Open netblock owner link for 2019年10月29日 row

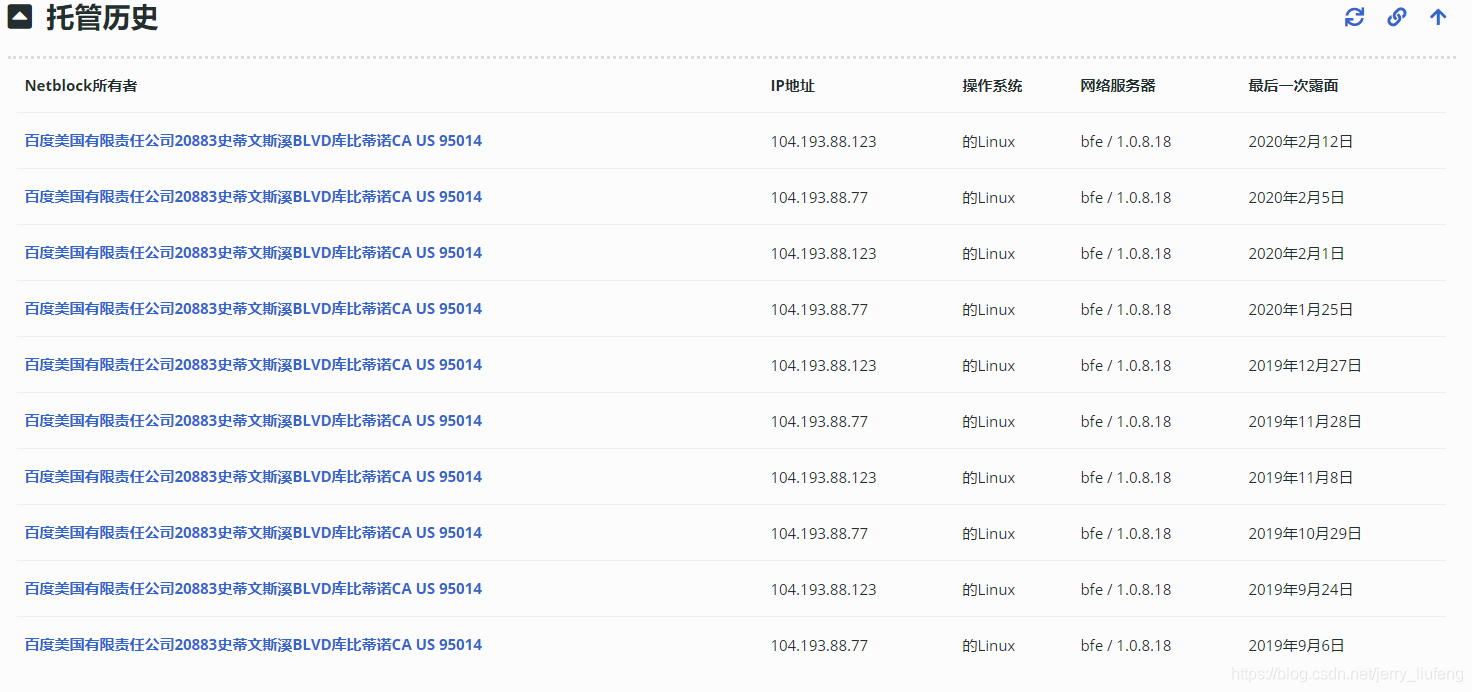[x=253, y=533]
